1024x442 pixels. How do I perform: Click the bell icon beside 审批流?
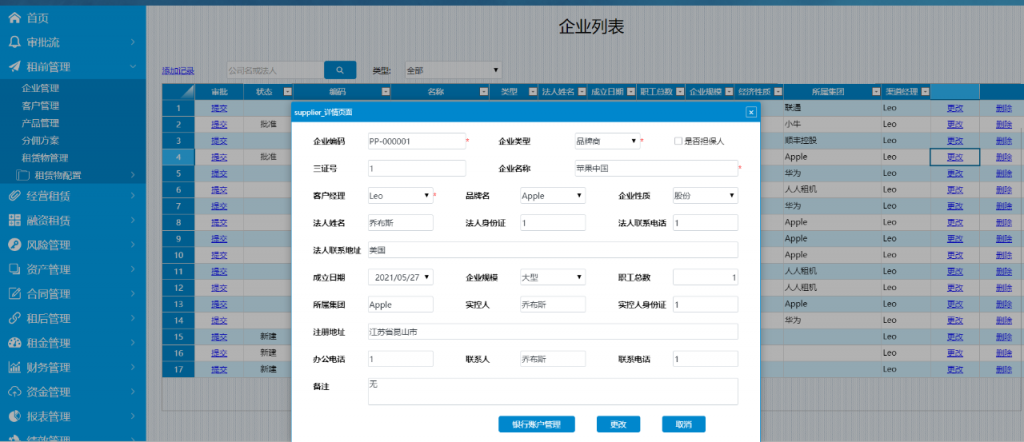click(x=14, y=42)
